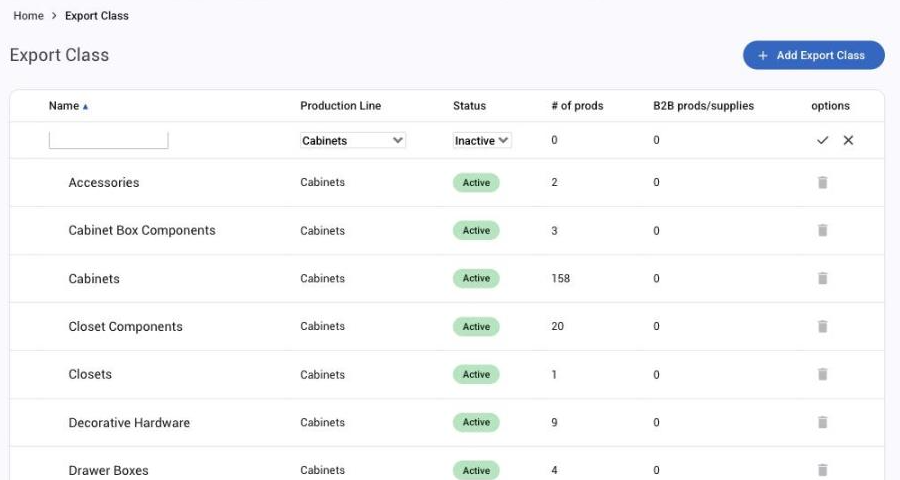Click the Name sort arrow icon

pos(86,107)
